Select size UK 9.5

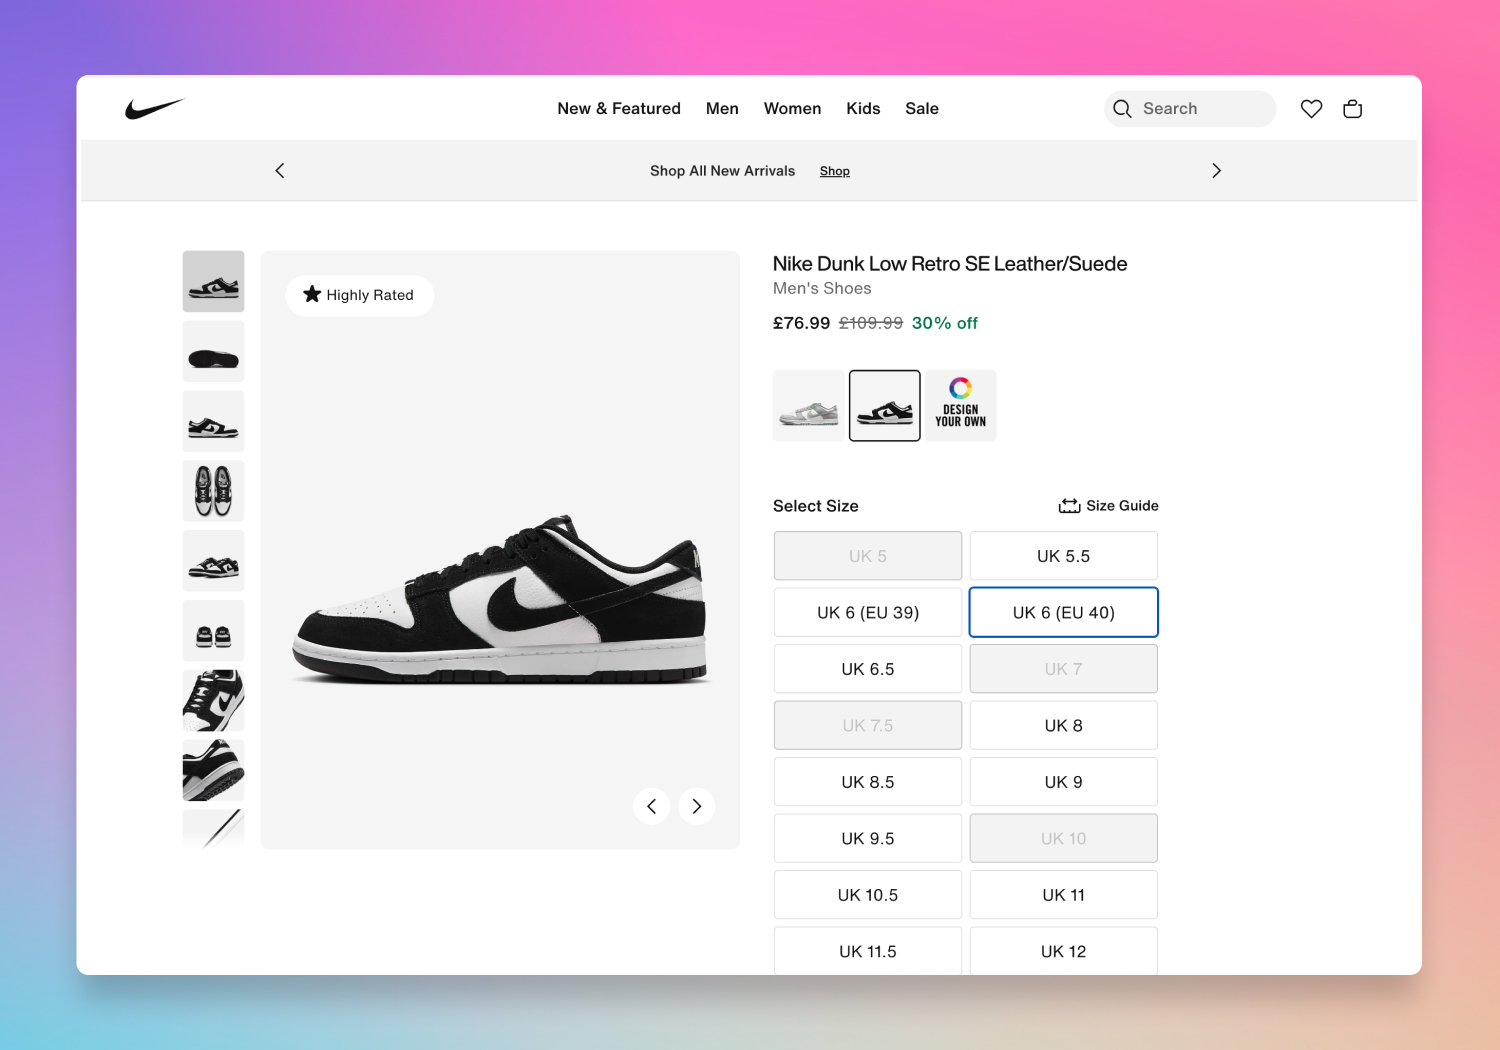[868, 838]
